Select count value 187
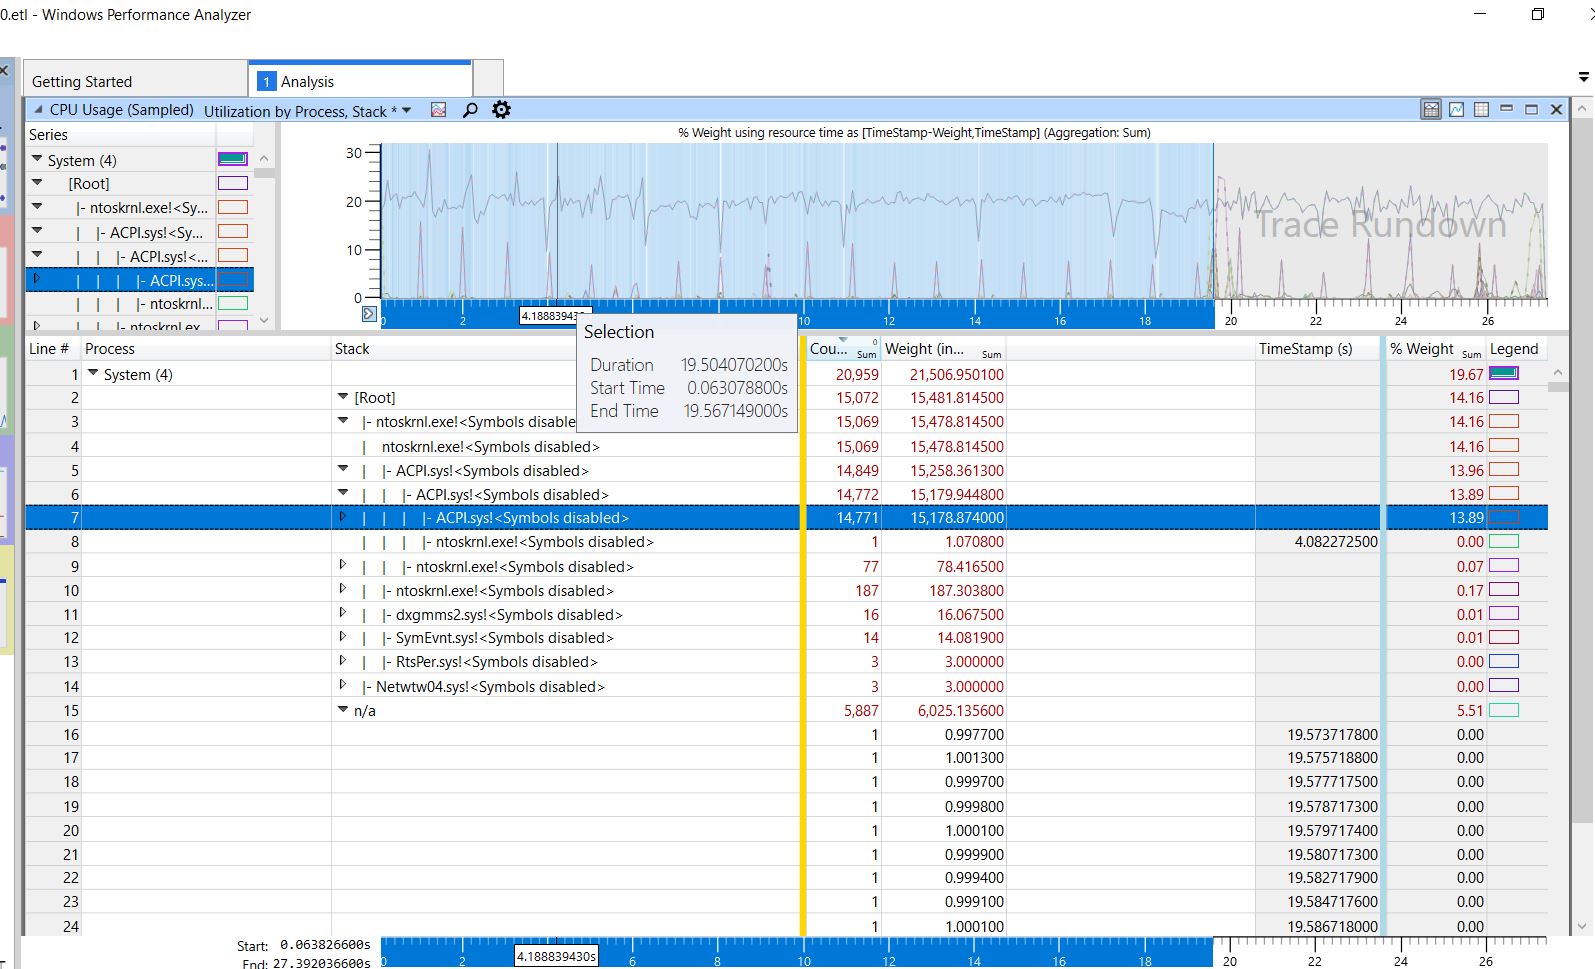The image size is (1595, 969). tap(866, 590)
